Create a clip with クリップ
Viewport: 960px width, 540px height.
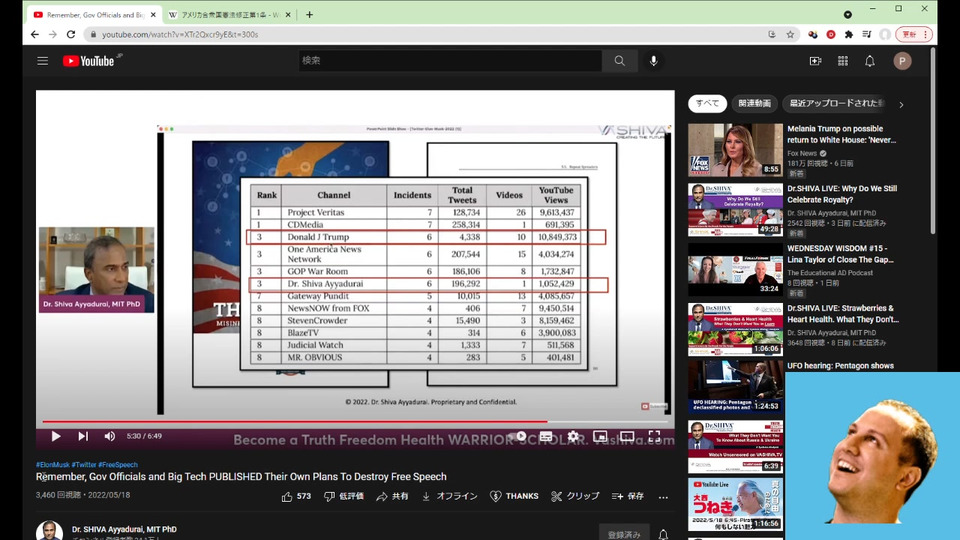tap(575, 497)
